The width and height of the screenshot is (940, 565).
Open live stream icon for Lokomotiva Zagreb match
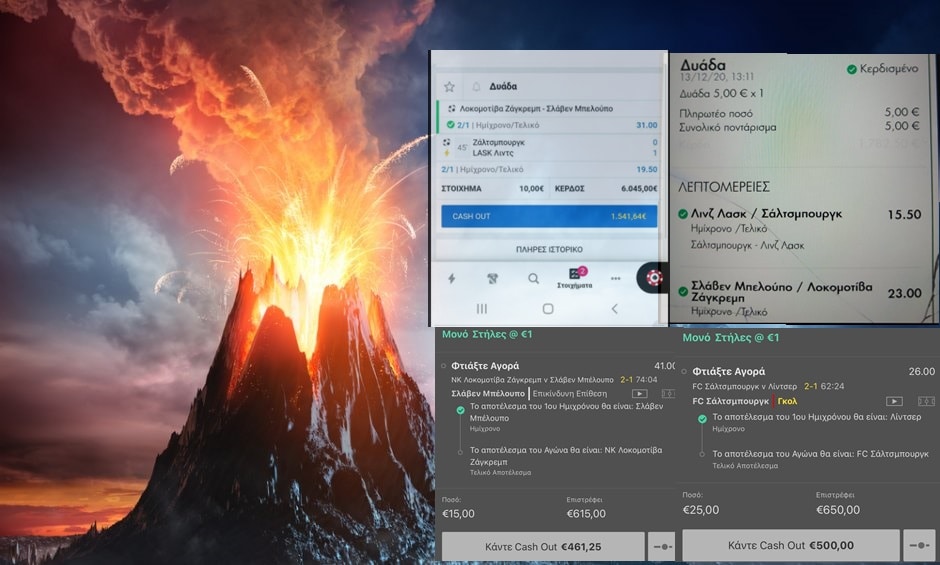point(639,394)
